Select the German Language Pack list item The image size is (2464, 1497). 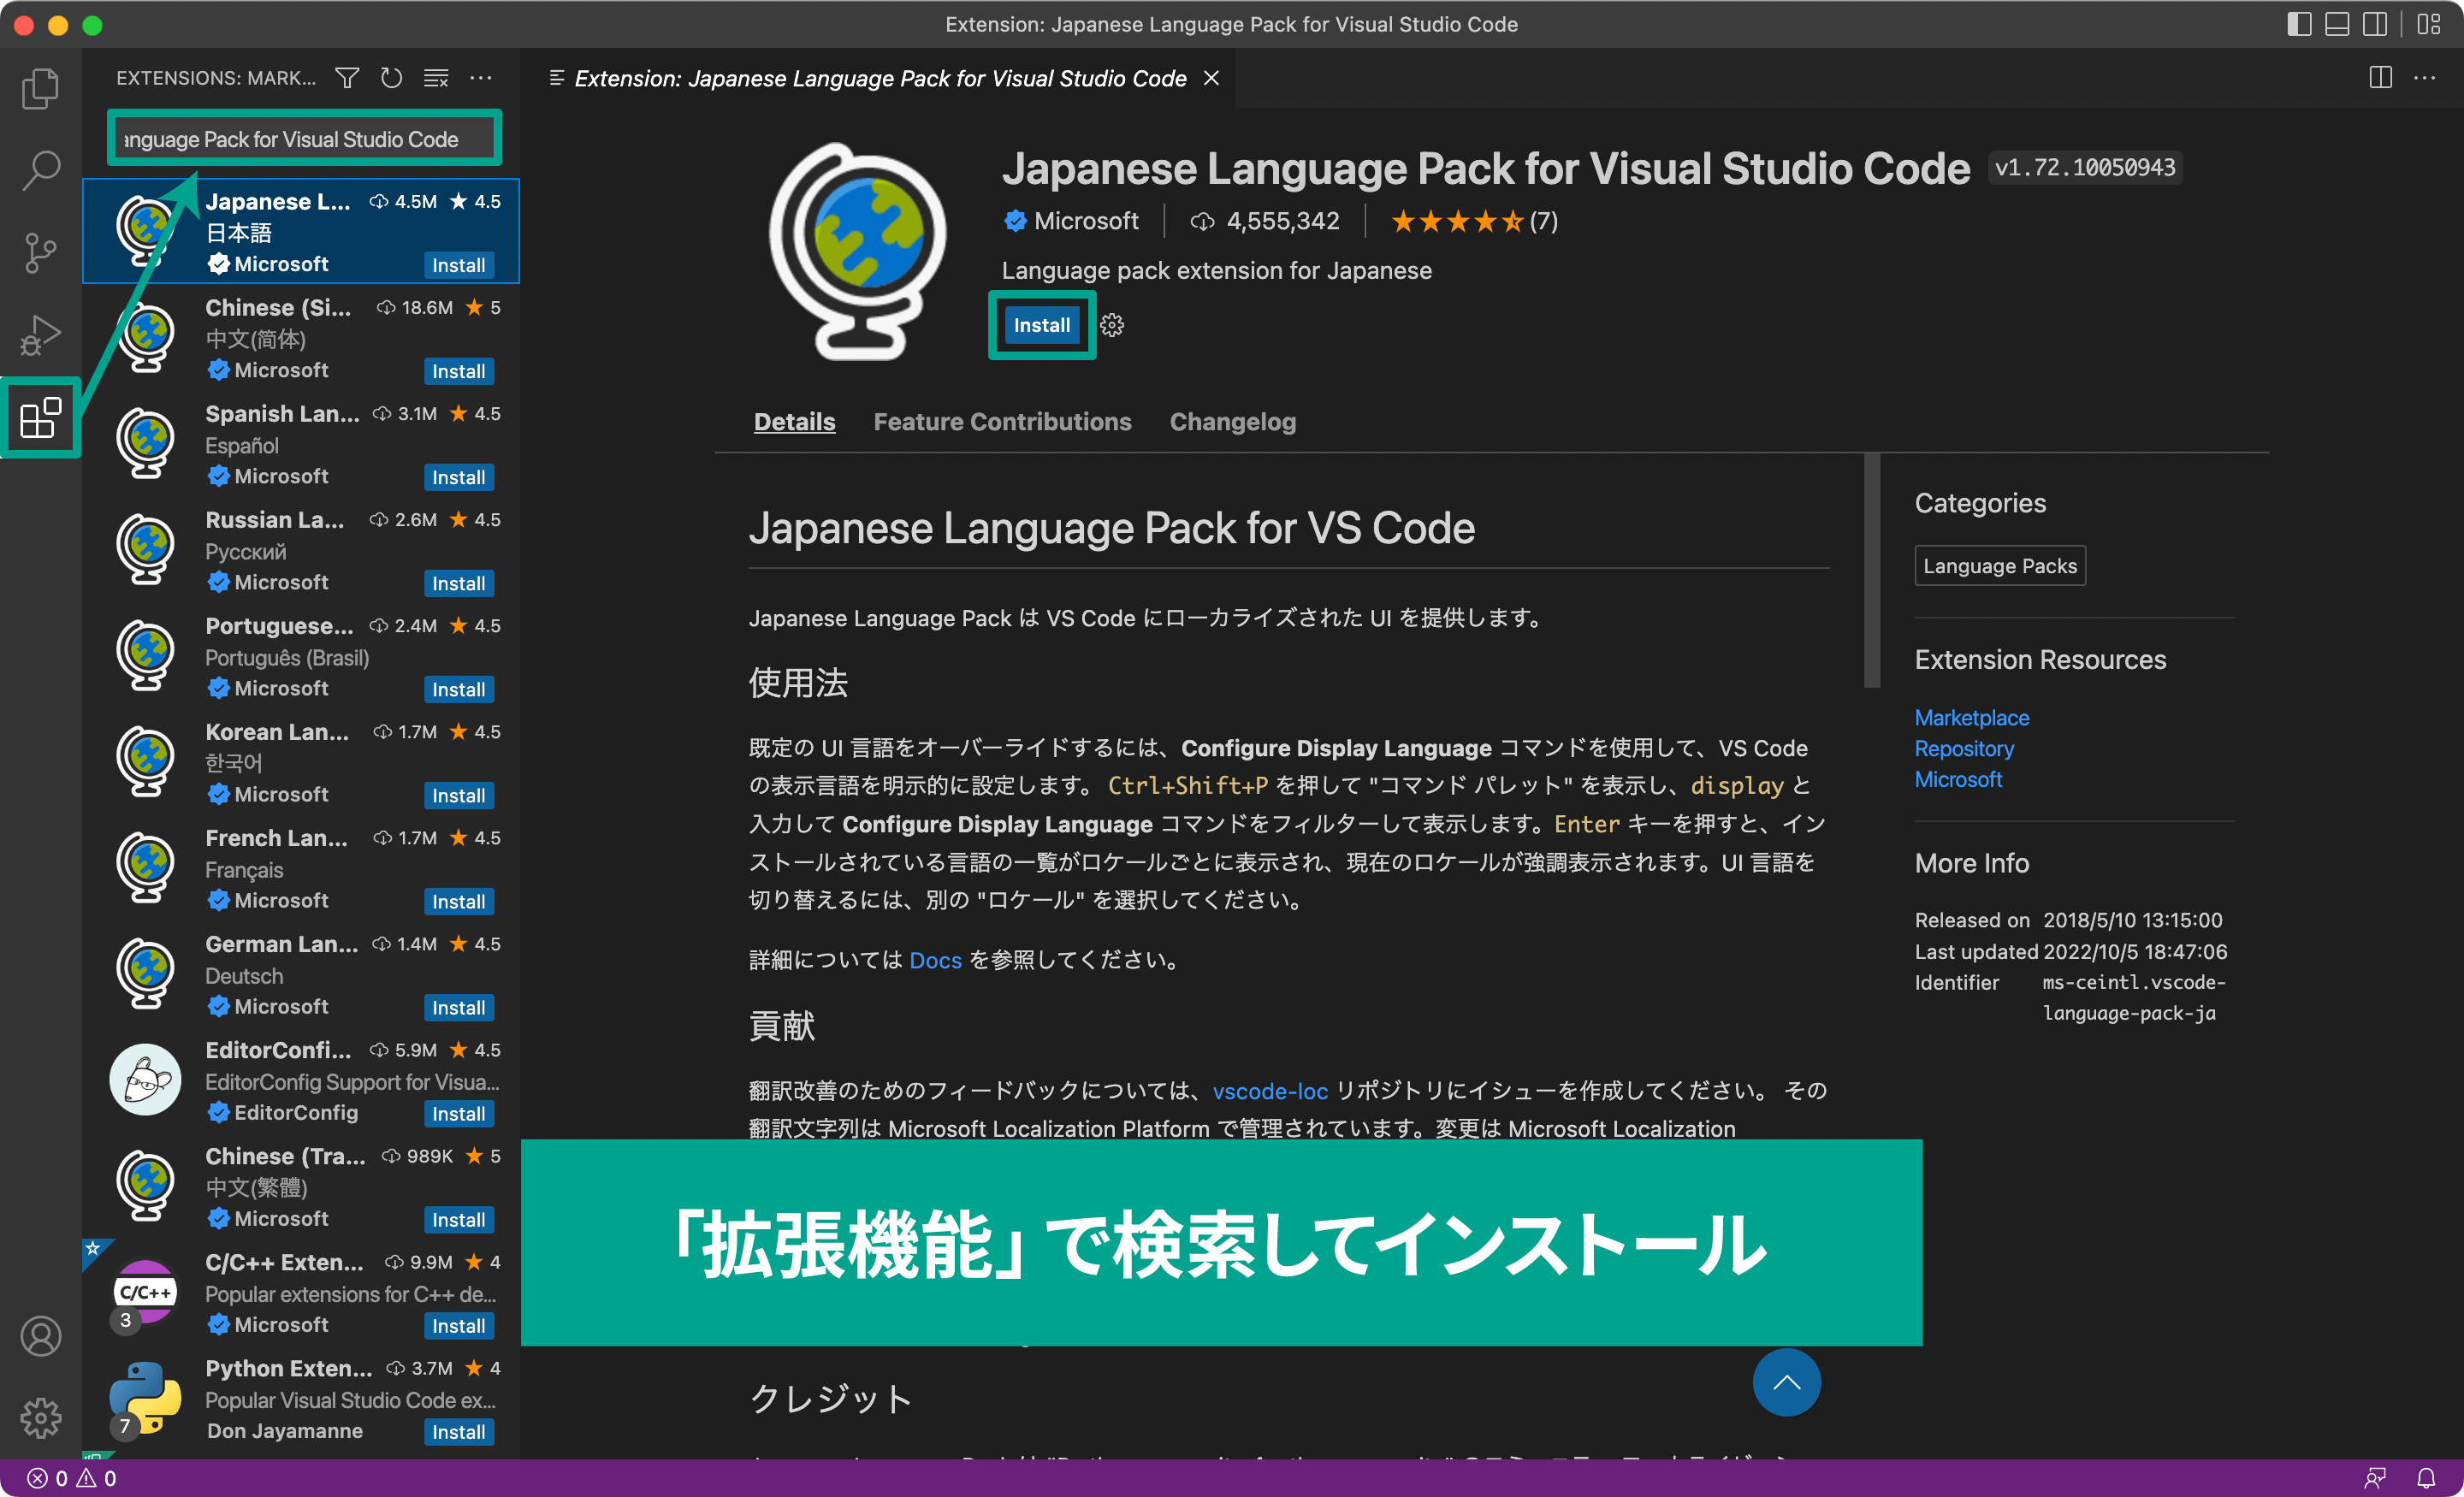(x=301, y=974)
